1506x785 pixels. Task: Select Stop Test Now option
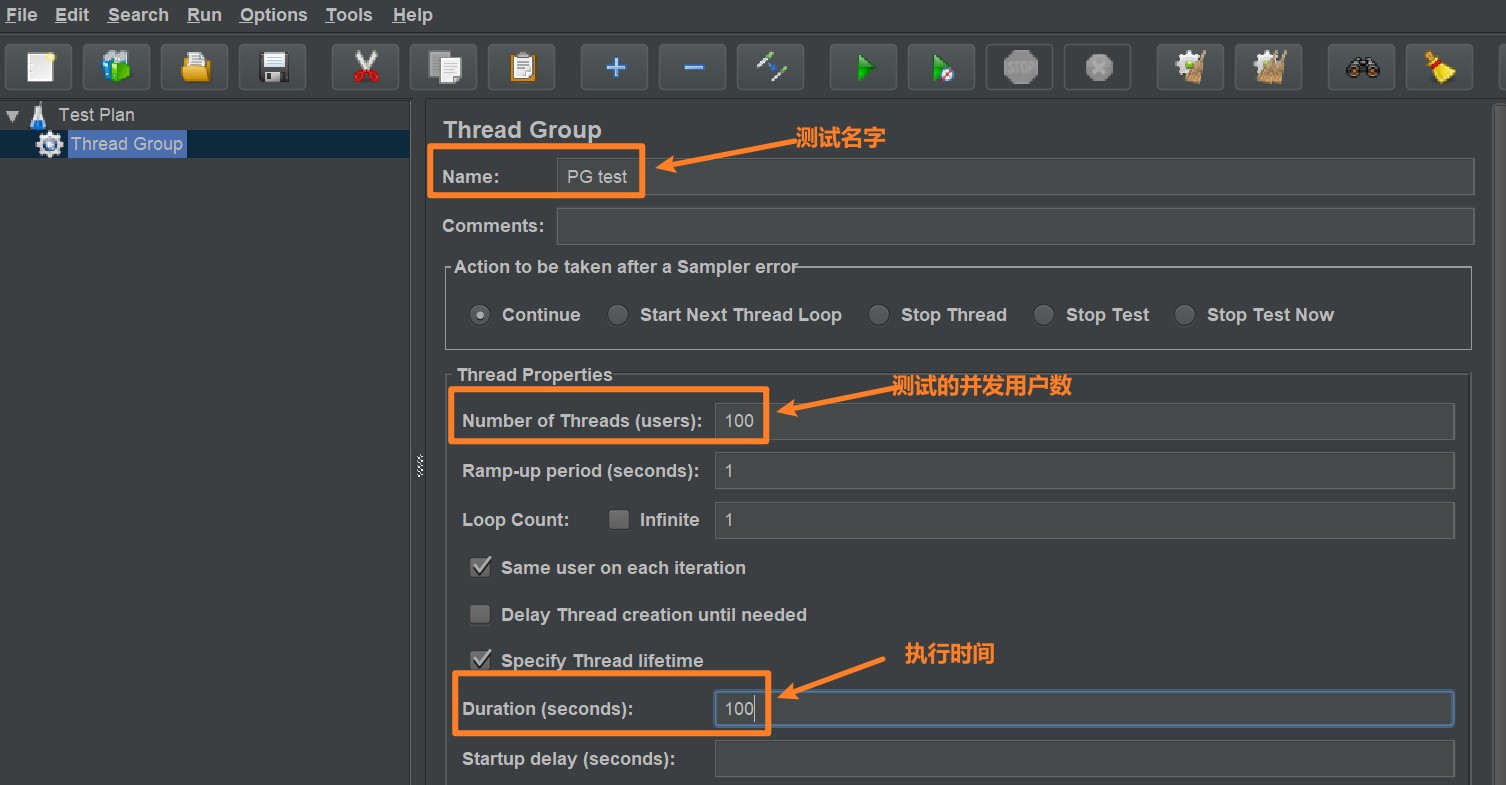pyautogui.click(x=1184, y=314)
